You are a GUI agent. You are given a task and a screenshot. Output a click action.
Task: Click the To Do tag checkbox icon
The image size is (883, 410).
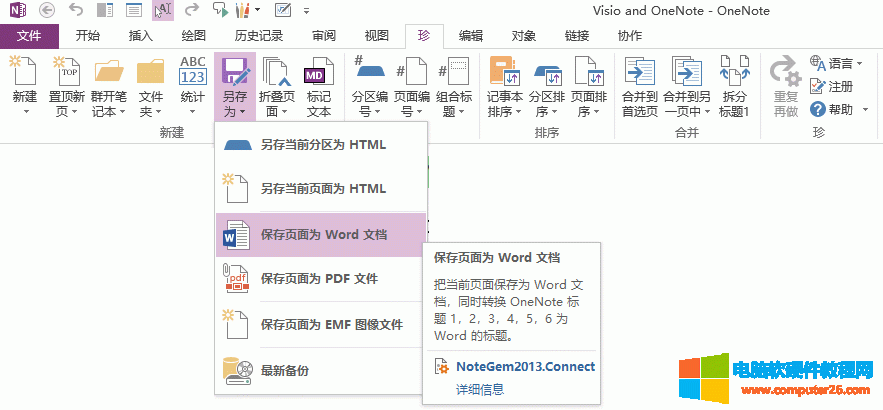point(282,10)
